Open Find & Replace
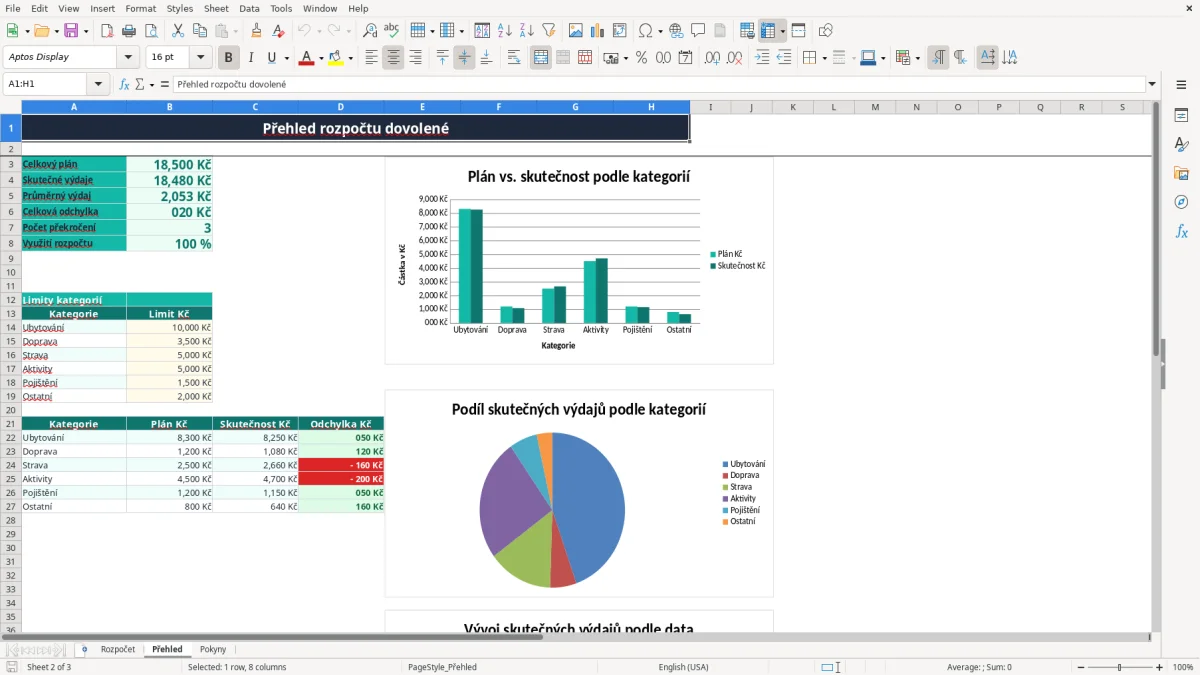The height and width of the screenshot is (675, 1200). click(x=370, y=31)
